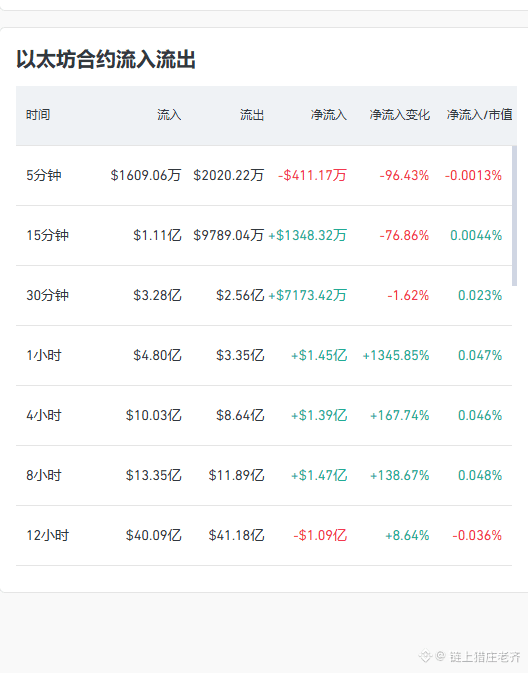Click the 以太坊合约流入流出 heading
This screenshot has height=673, width=528.
[106, 59]
